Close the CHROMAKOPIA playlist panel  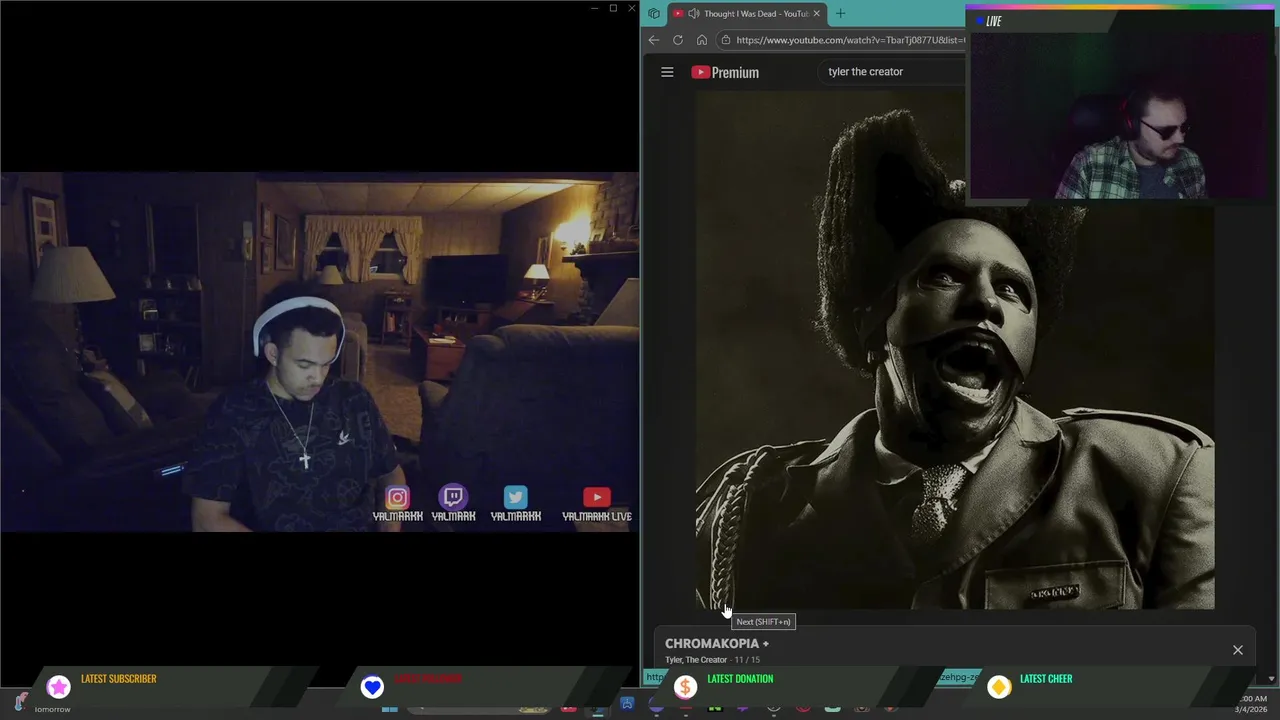click(x=1238, y=650)
